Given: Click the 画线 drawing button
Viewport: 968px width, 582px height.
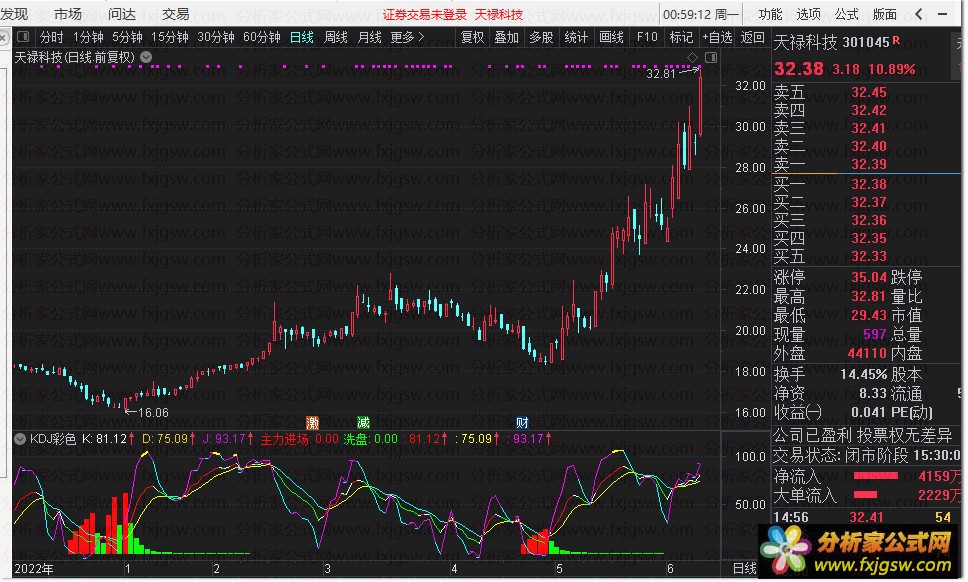Looking at the screenshot, I should pos(611,37).
